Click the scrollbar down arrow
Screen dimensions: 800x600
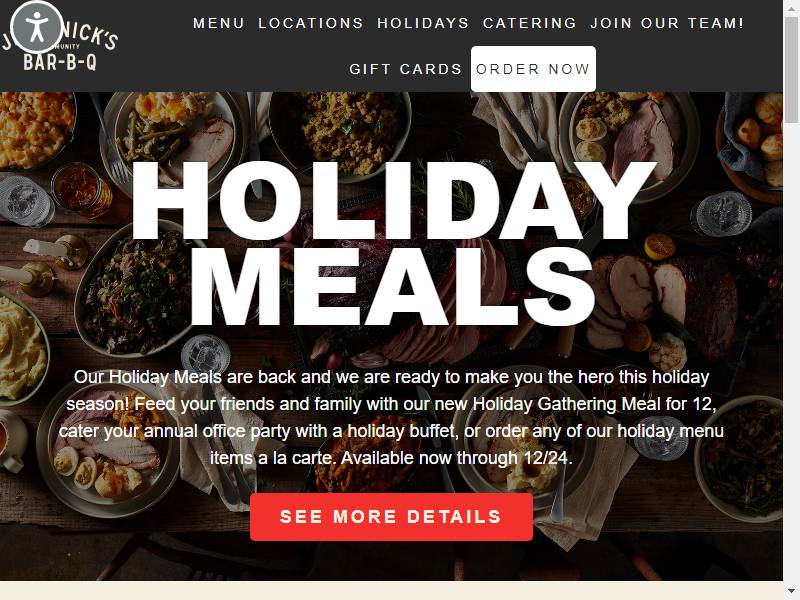point(791,594)
